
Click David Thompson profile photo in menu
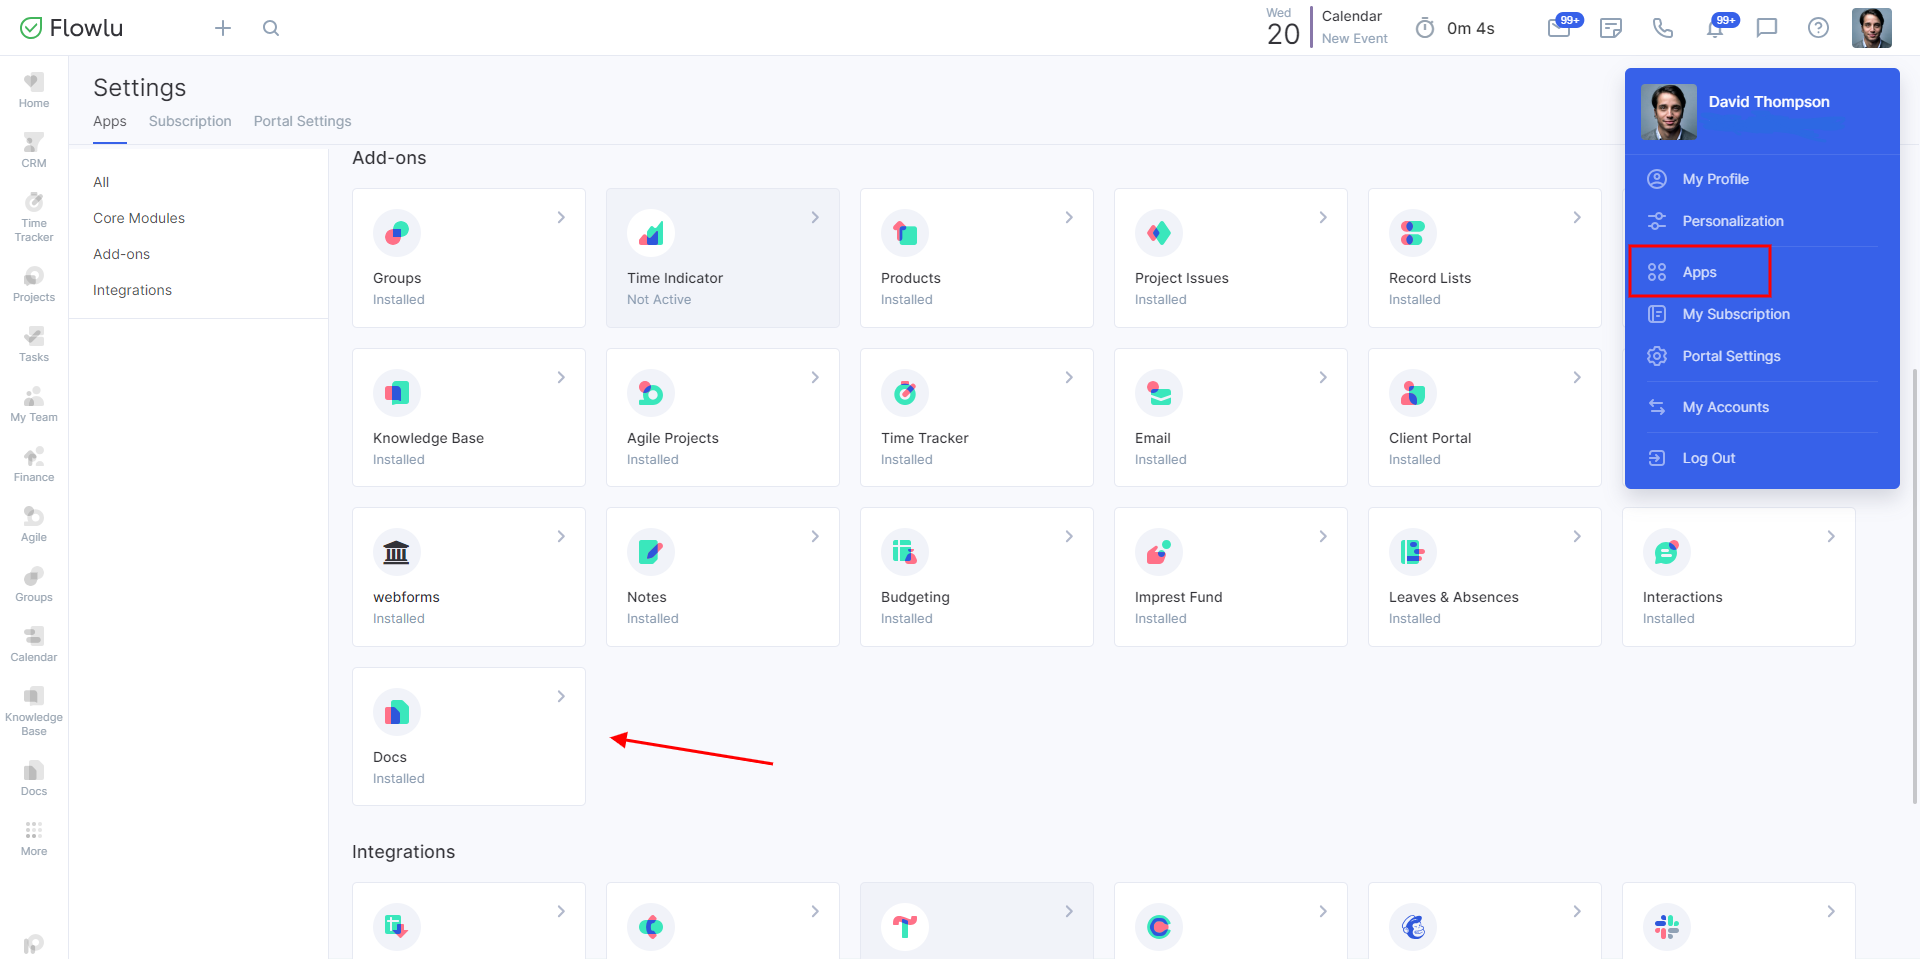(1669, 112)
